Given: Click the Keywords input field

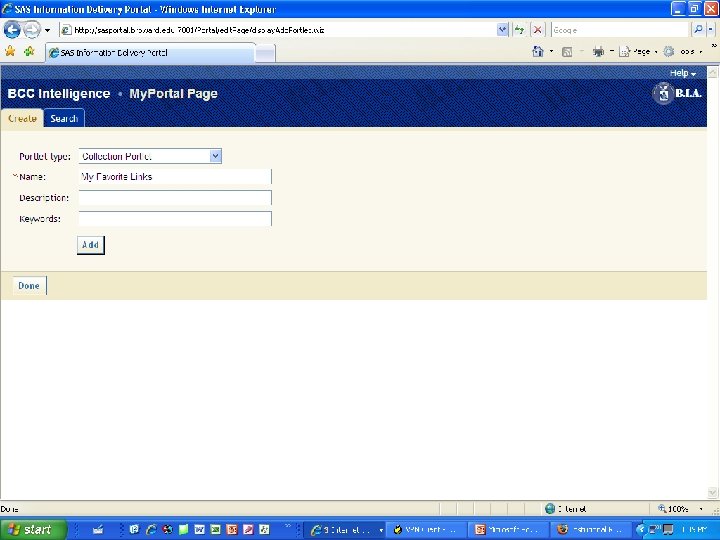Looking at the screenshot, I should tap(175, 219).
